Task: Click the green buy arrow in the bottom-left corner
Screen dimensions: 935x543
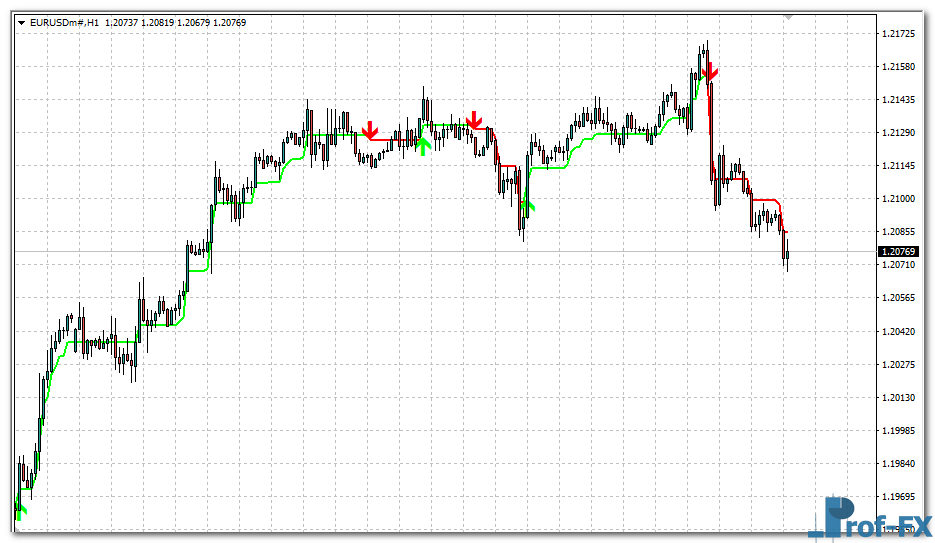Action: 20,511
